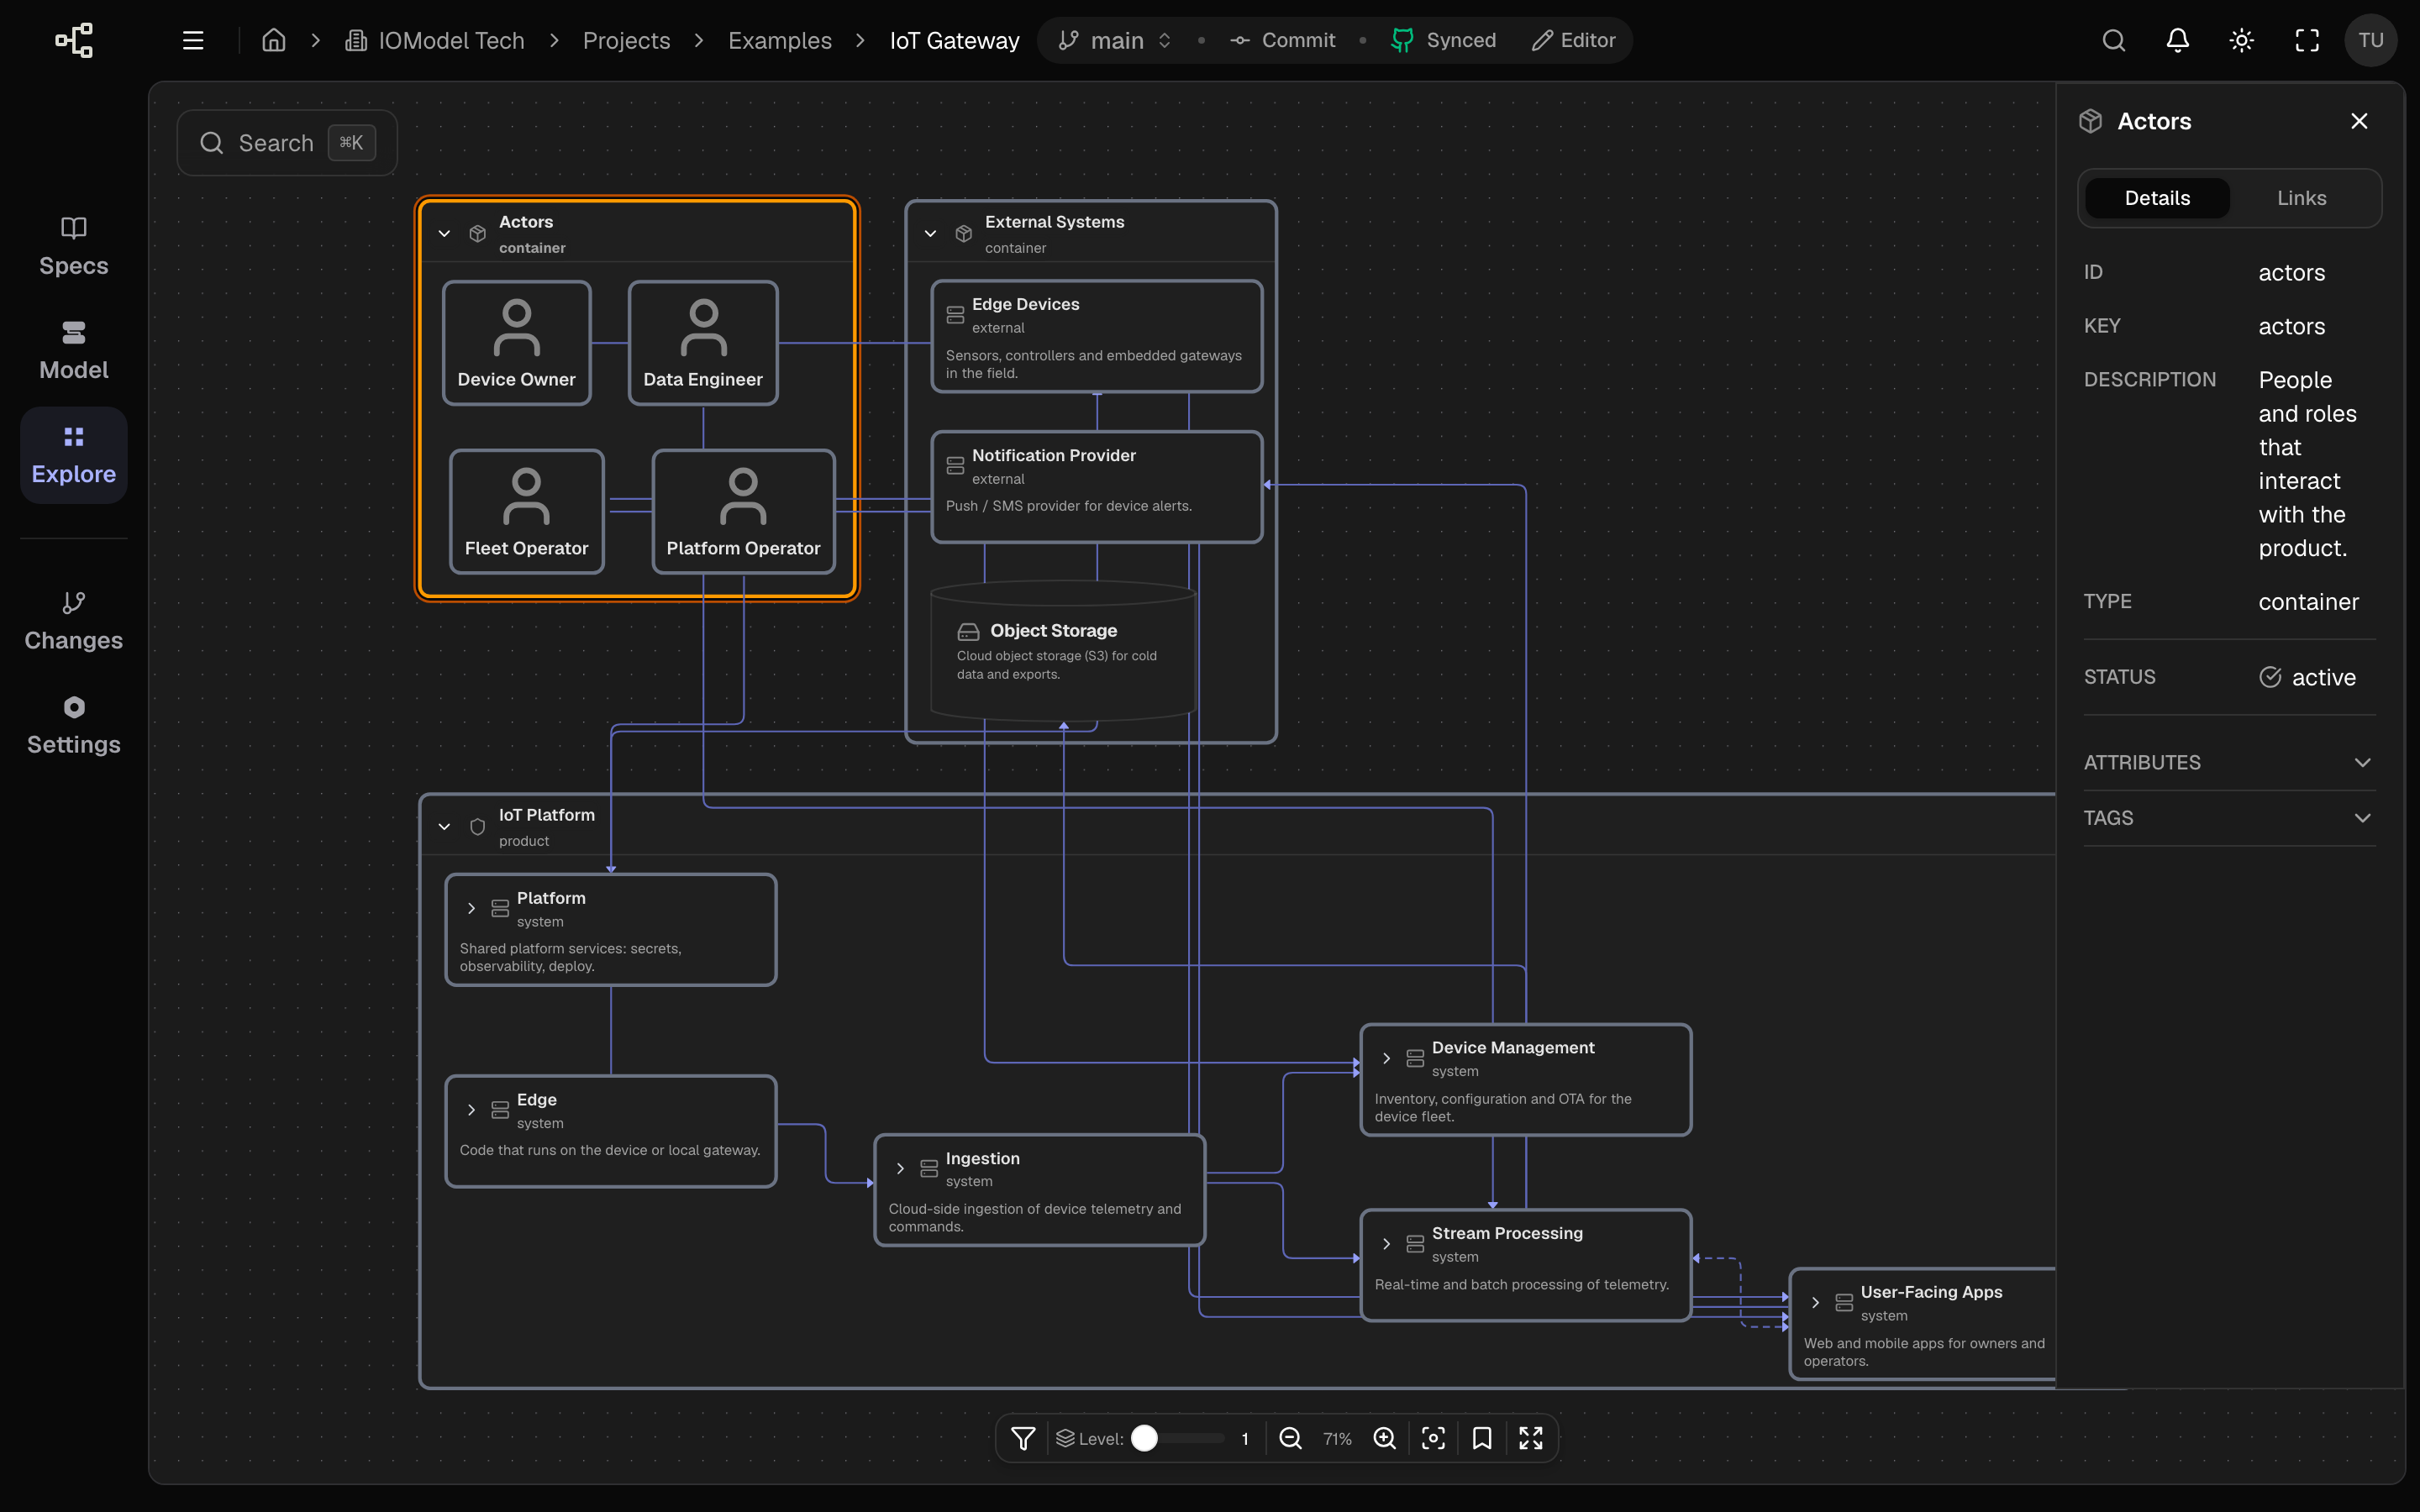The height and width of the screenshot is (1512, 2420).
Task: Expand the diagram canvas fullscreen
Action: [x=1531, y=1438]
